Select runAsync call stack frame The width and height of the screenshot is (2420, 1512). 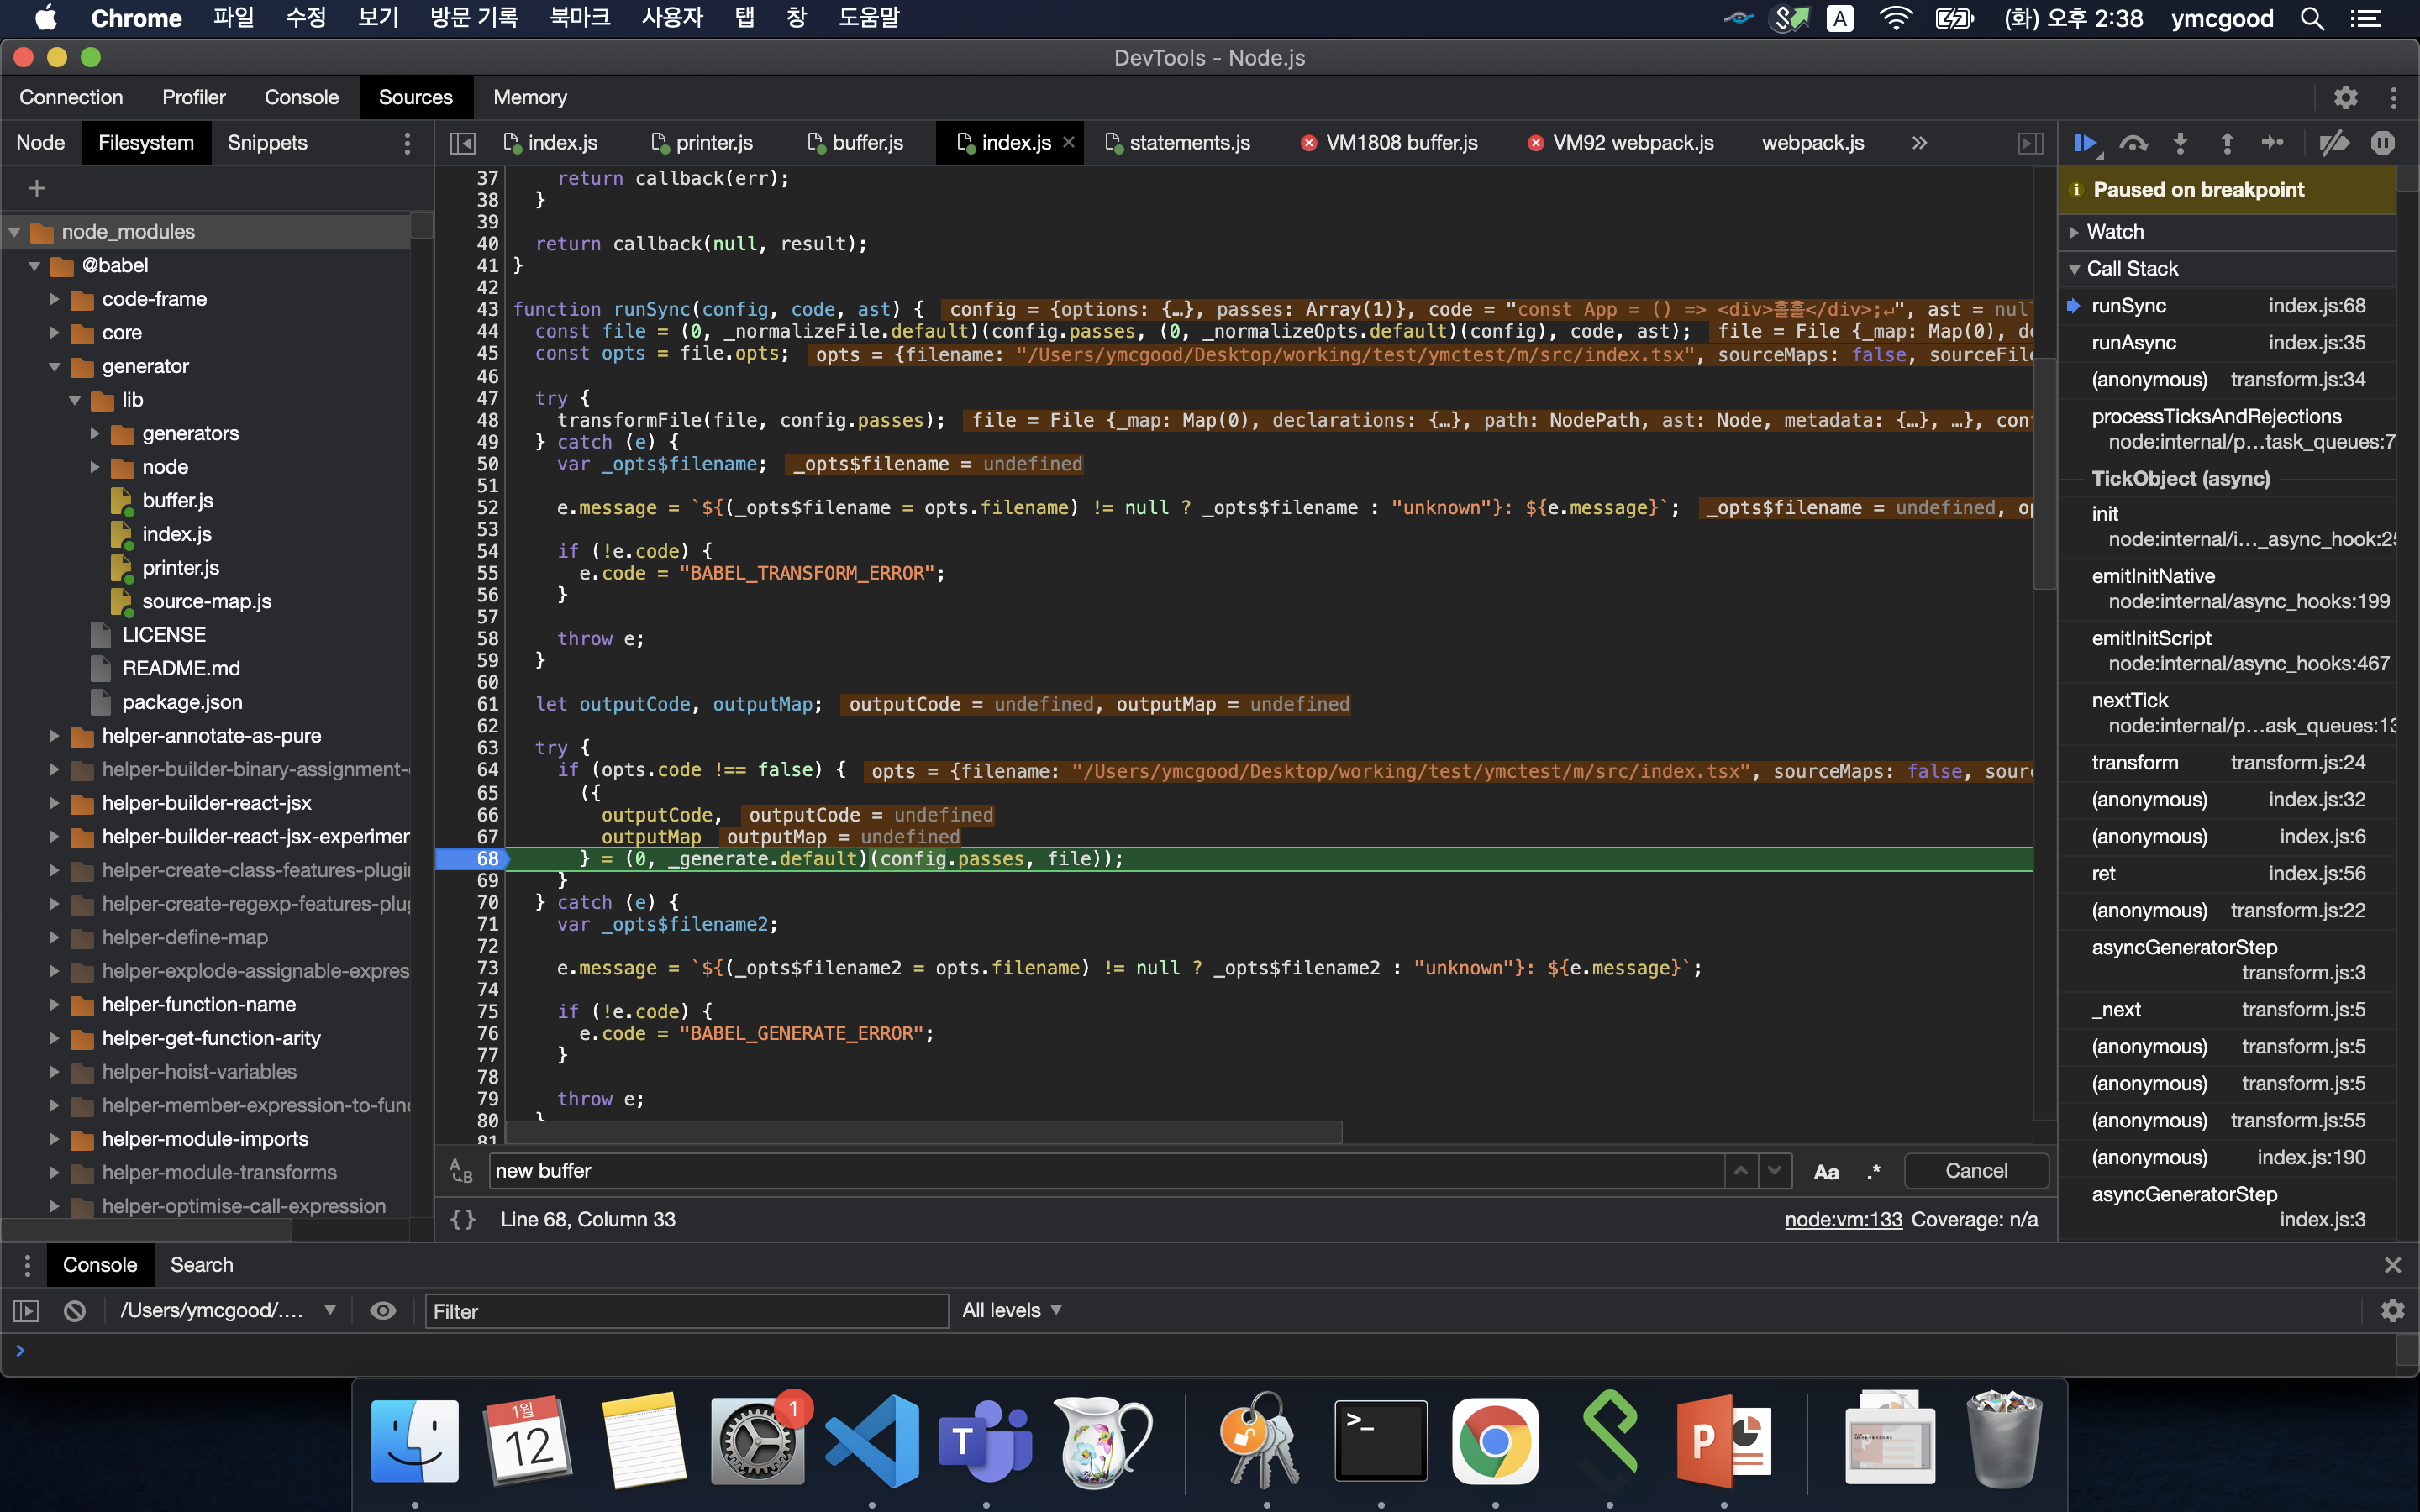[2229, 343]
